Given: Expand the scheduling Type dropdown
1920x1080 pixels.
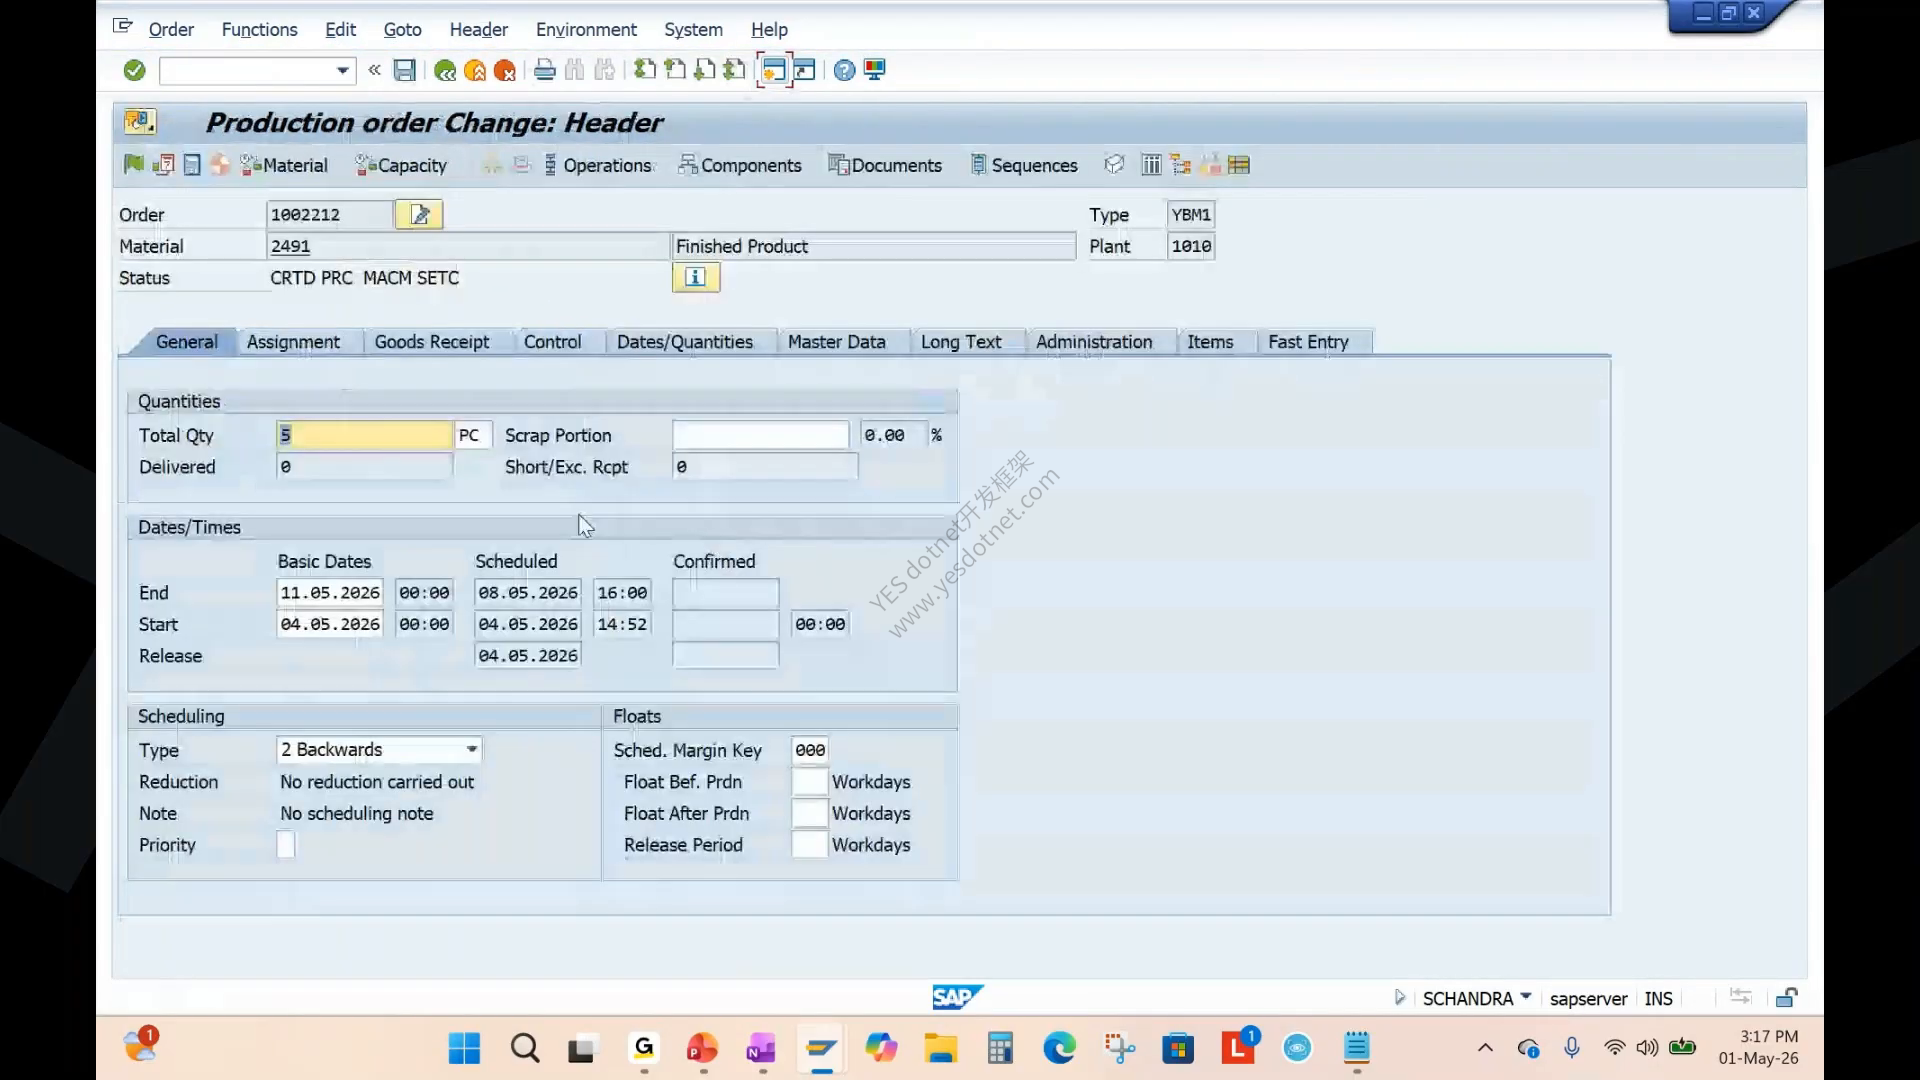Looking at the screenshot, I should point(471,749).
